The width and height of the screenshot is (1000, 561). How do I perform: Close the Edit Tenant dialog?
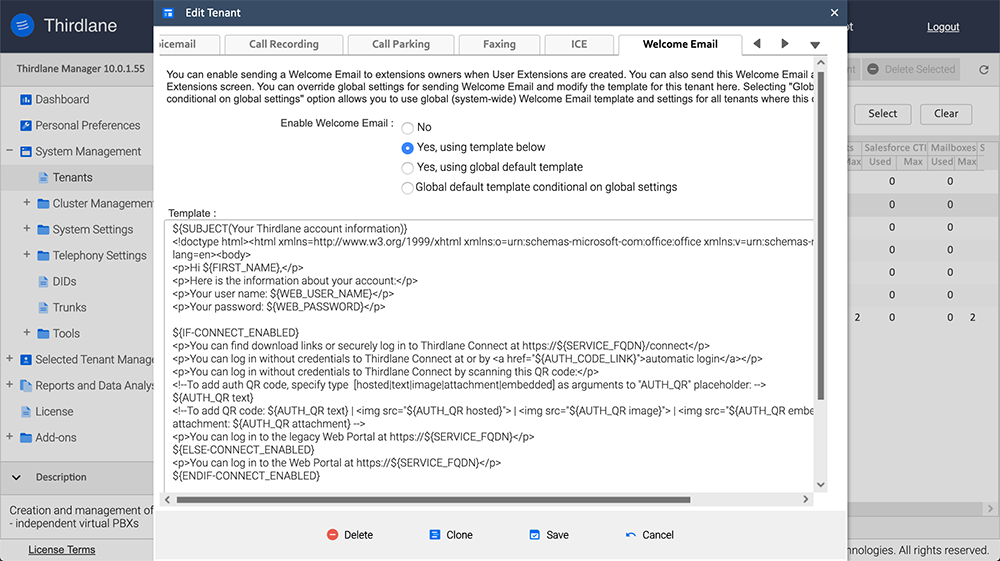tap(834, 13)
